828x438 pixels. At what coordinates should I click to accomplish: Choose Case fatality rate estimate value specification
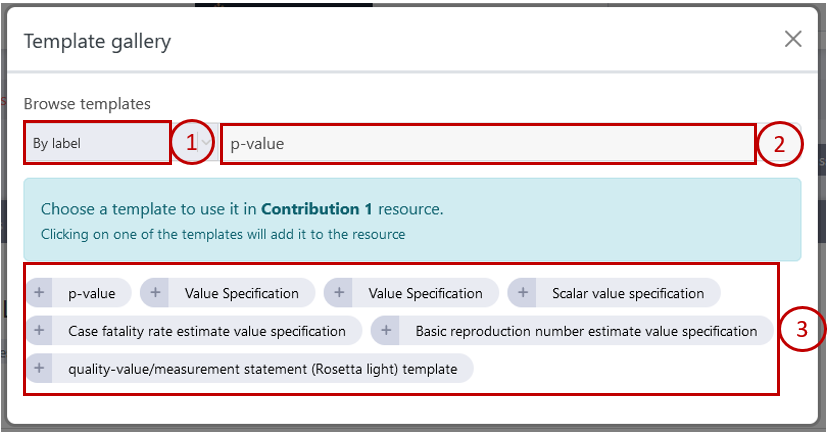coord(206,331)
